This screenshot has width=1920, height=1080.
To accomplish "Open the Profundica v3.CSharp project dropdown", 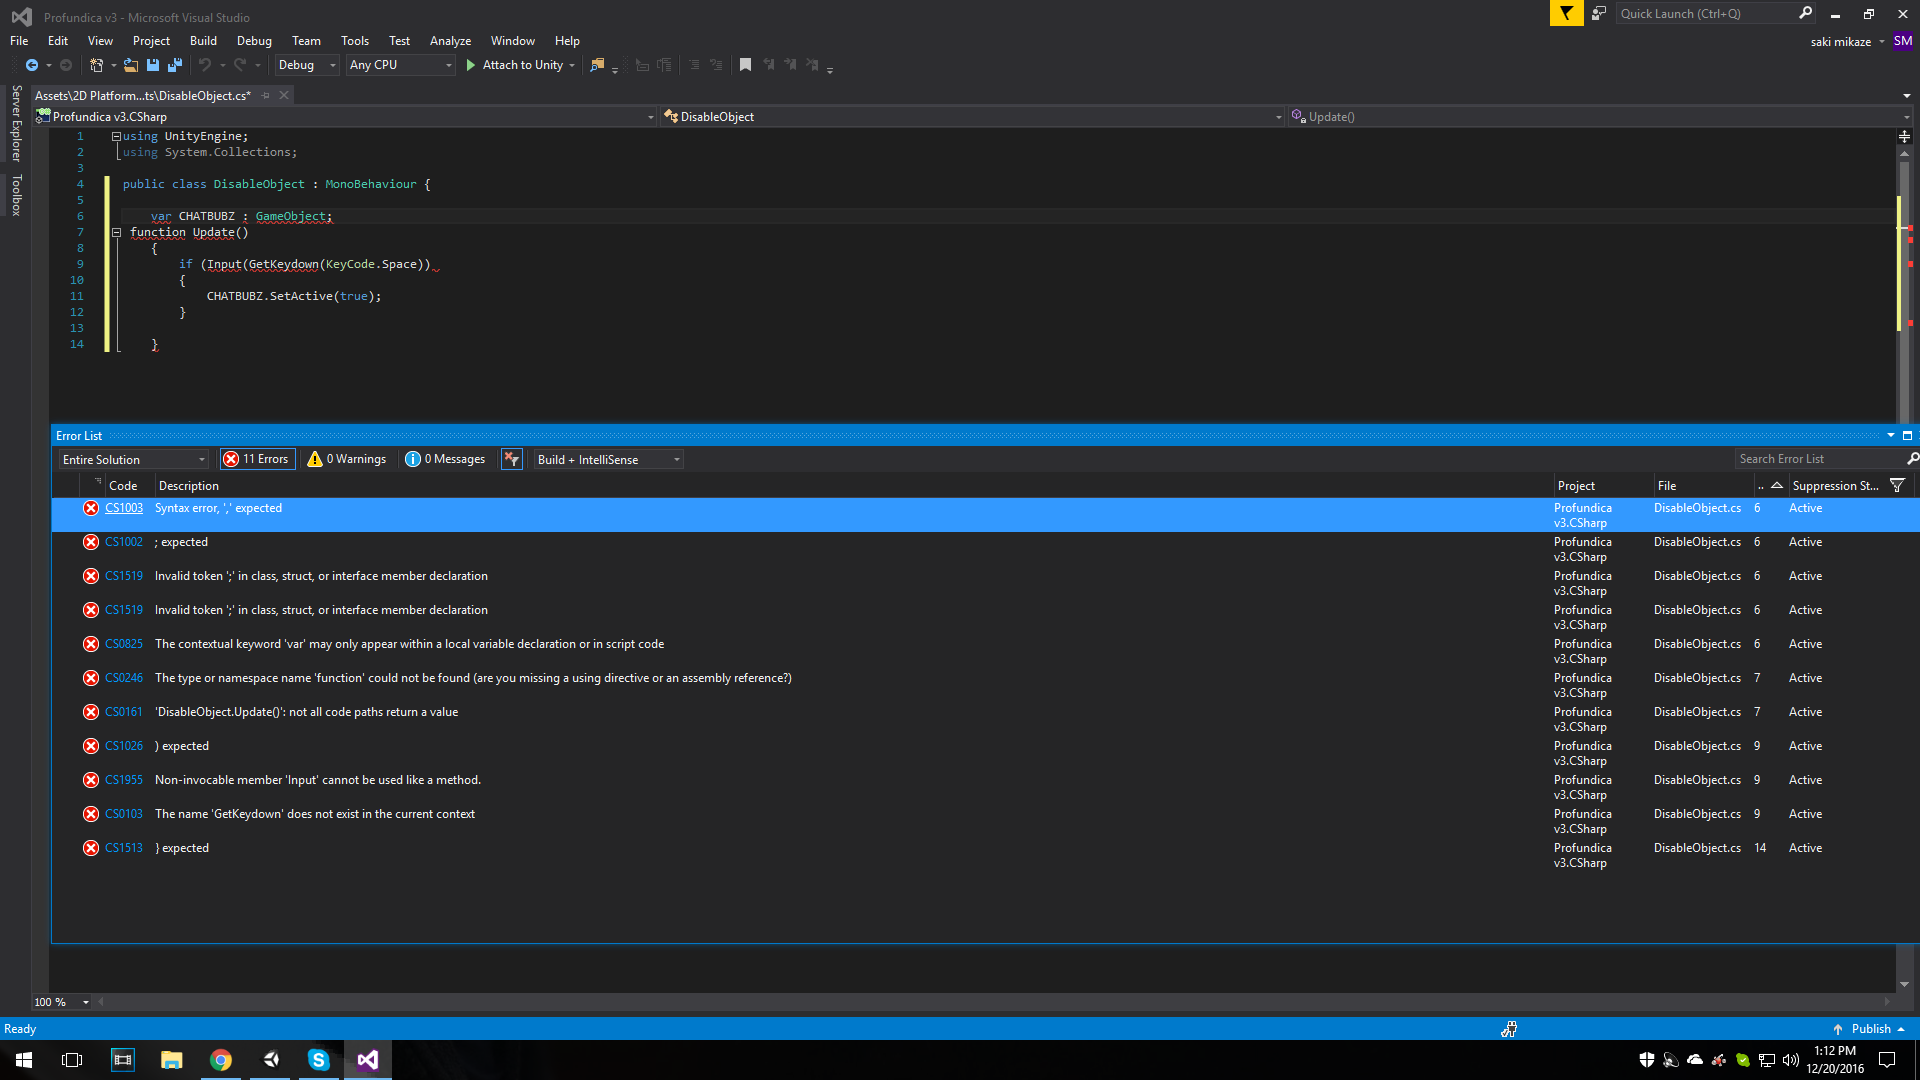I will tap(346, 117).
